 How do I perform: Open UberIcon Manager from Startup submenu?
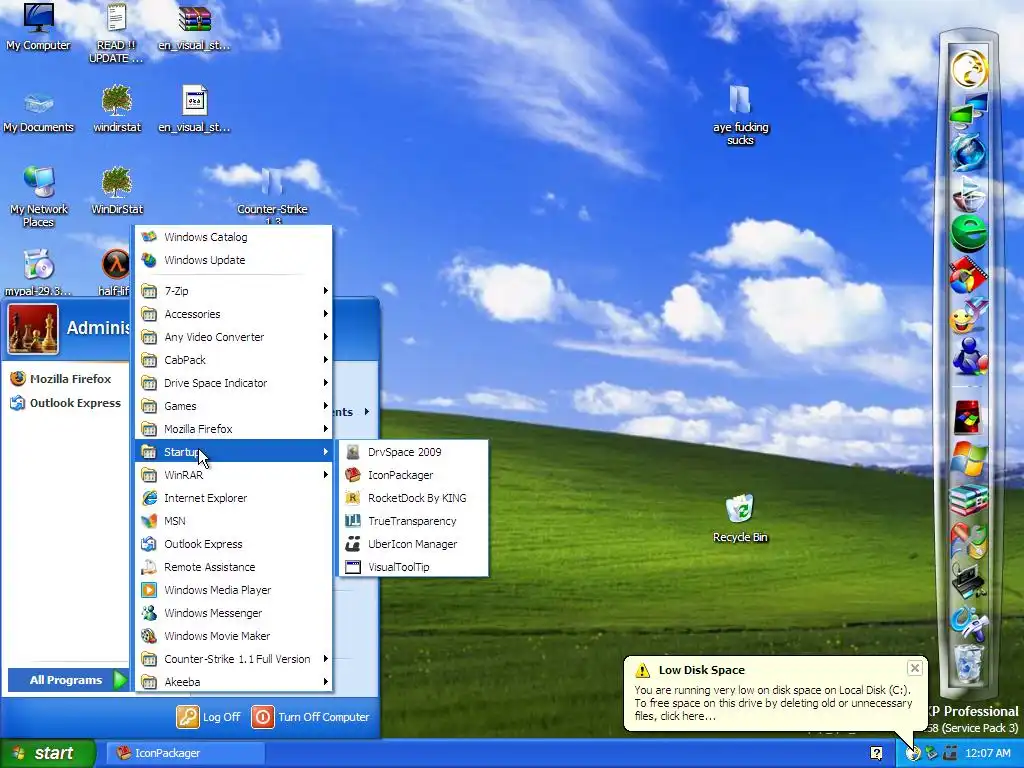click(x=413, y=544)
